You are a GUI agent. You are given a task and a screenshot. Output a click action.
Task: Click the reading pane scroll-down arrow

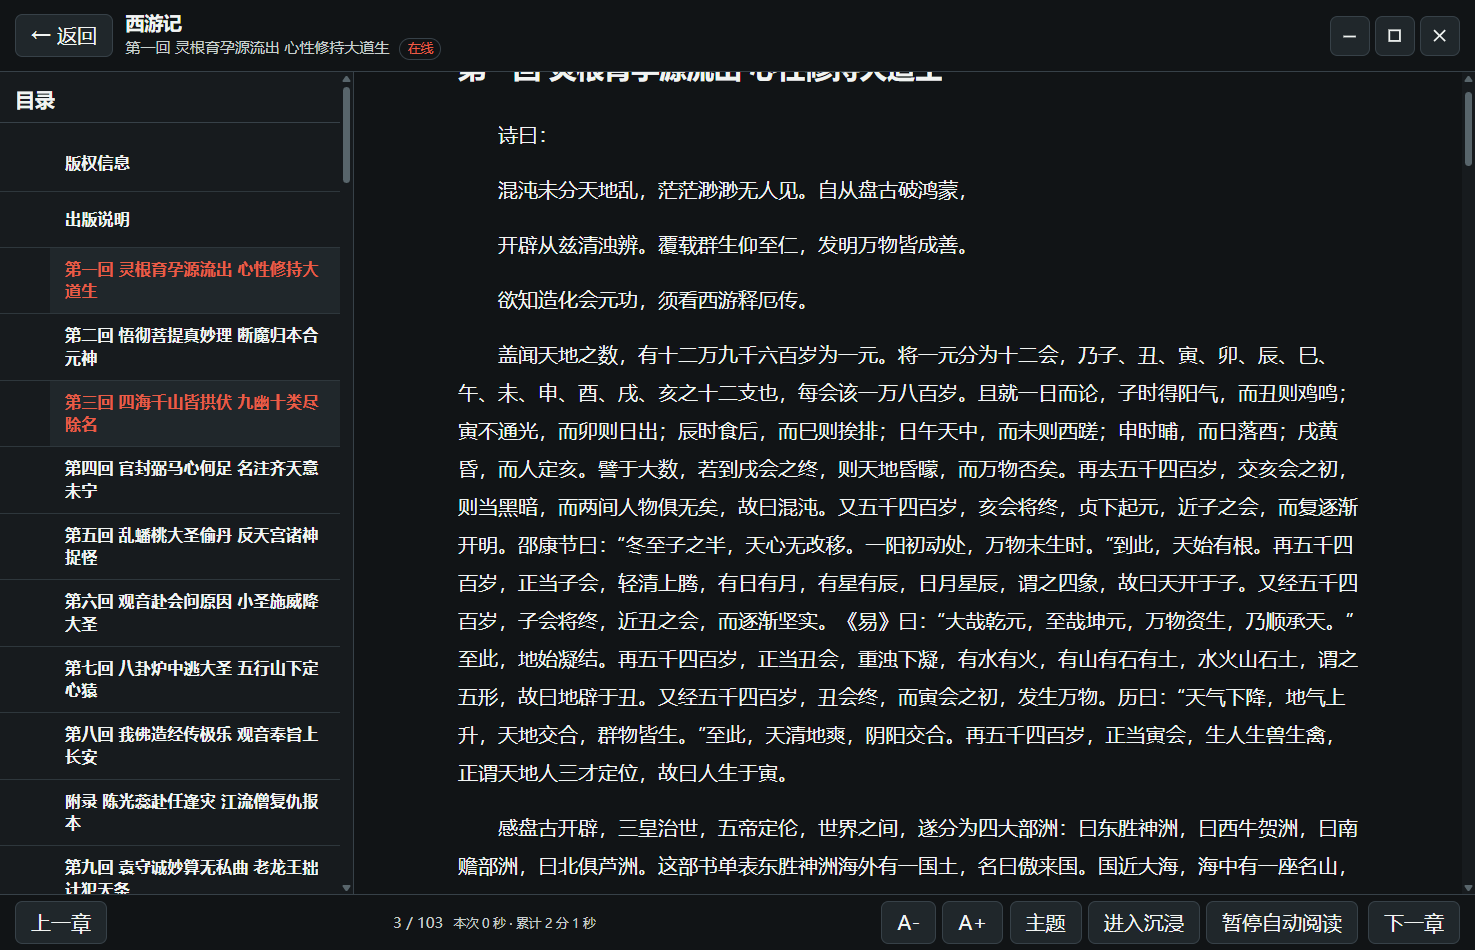[1468, 887]
